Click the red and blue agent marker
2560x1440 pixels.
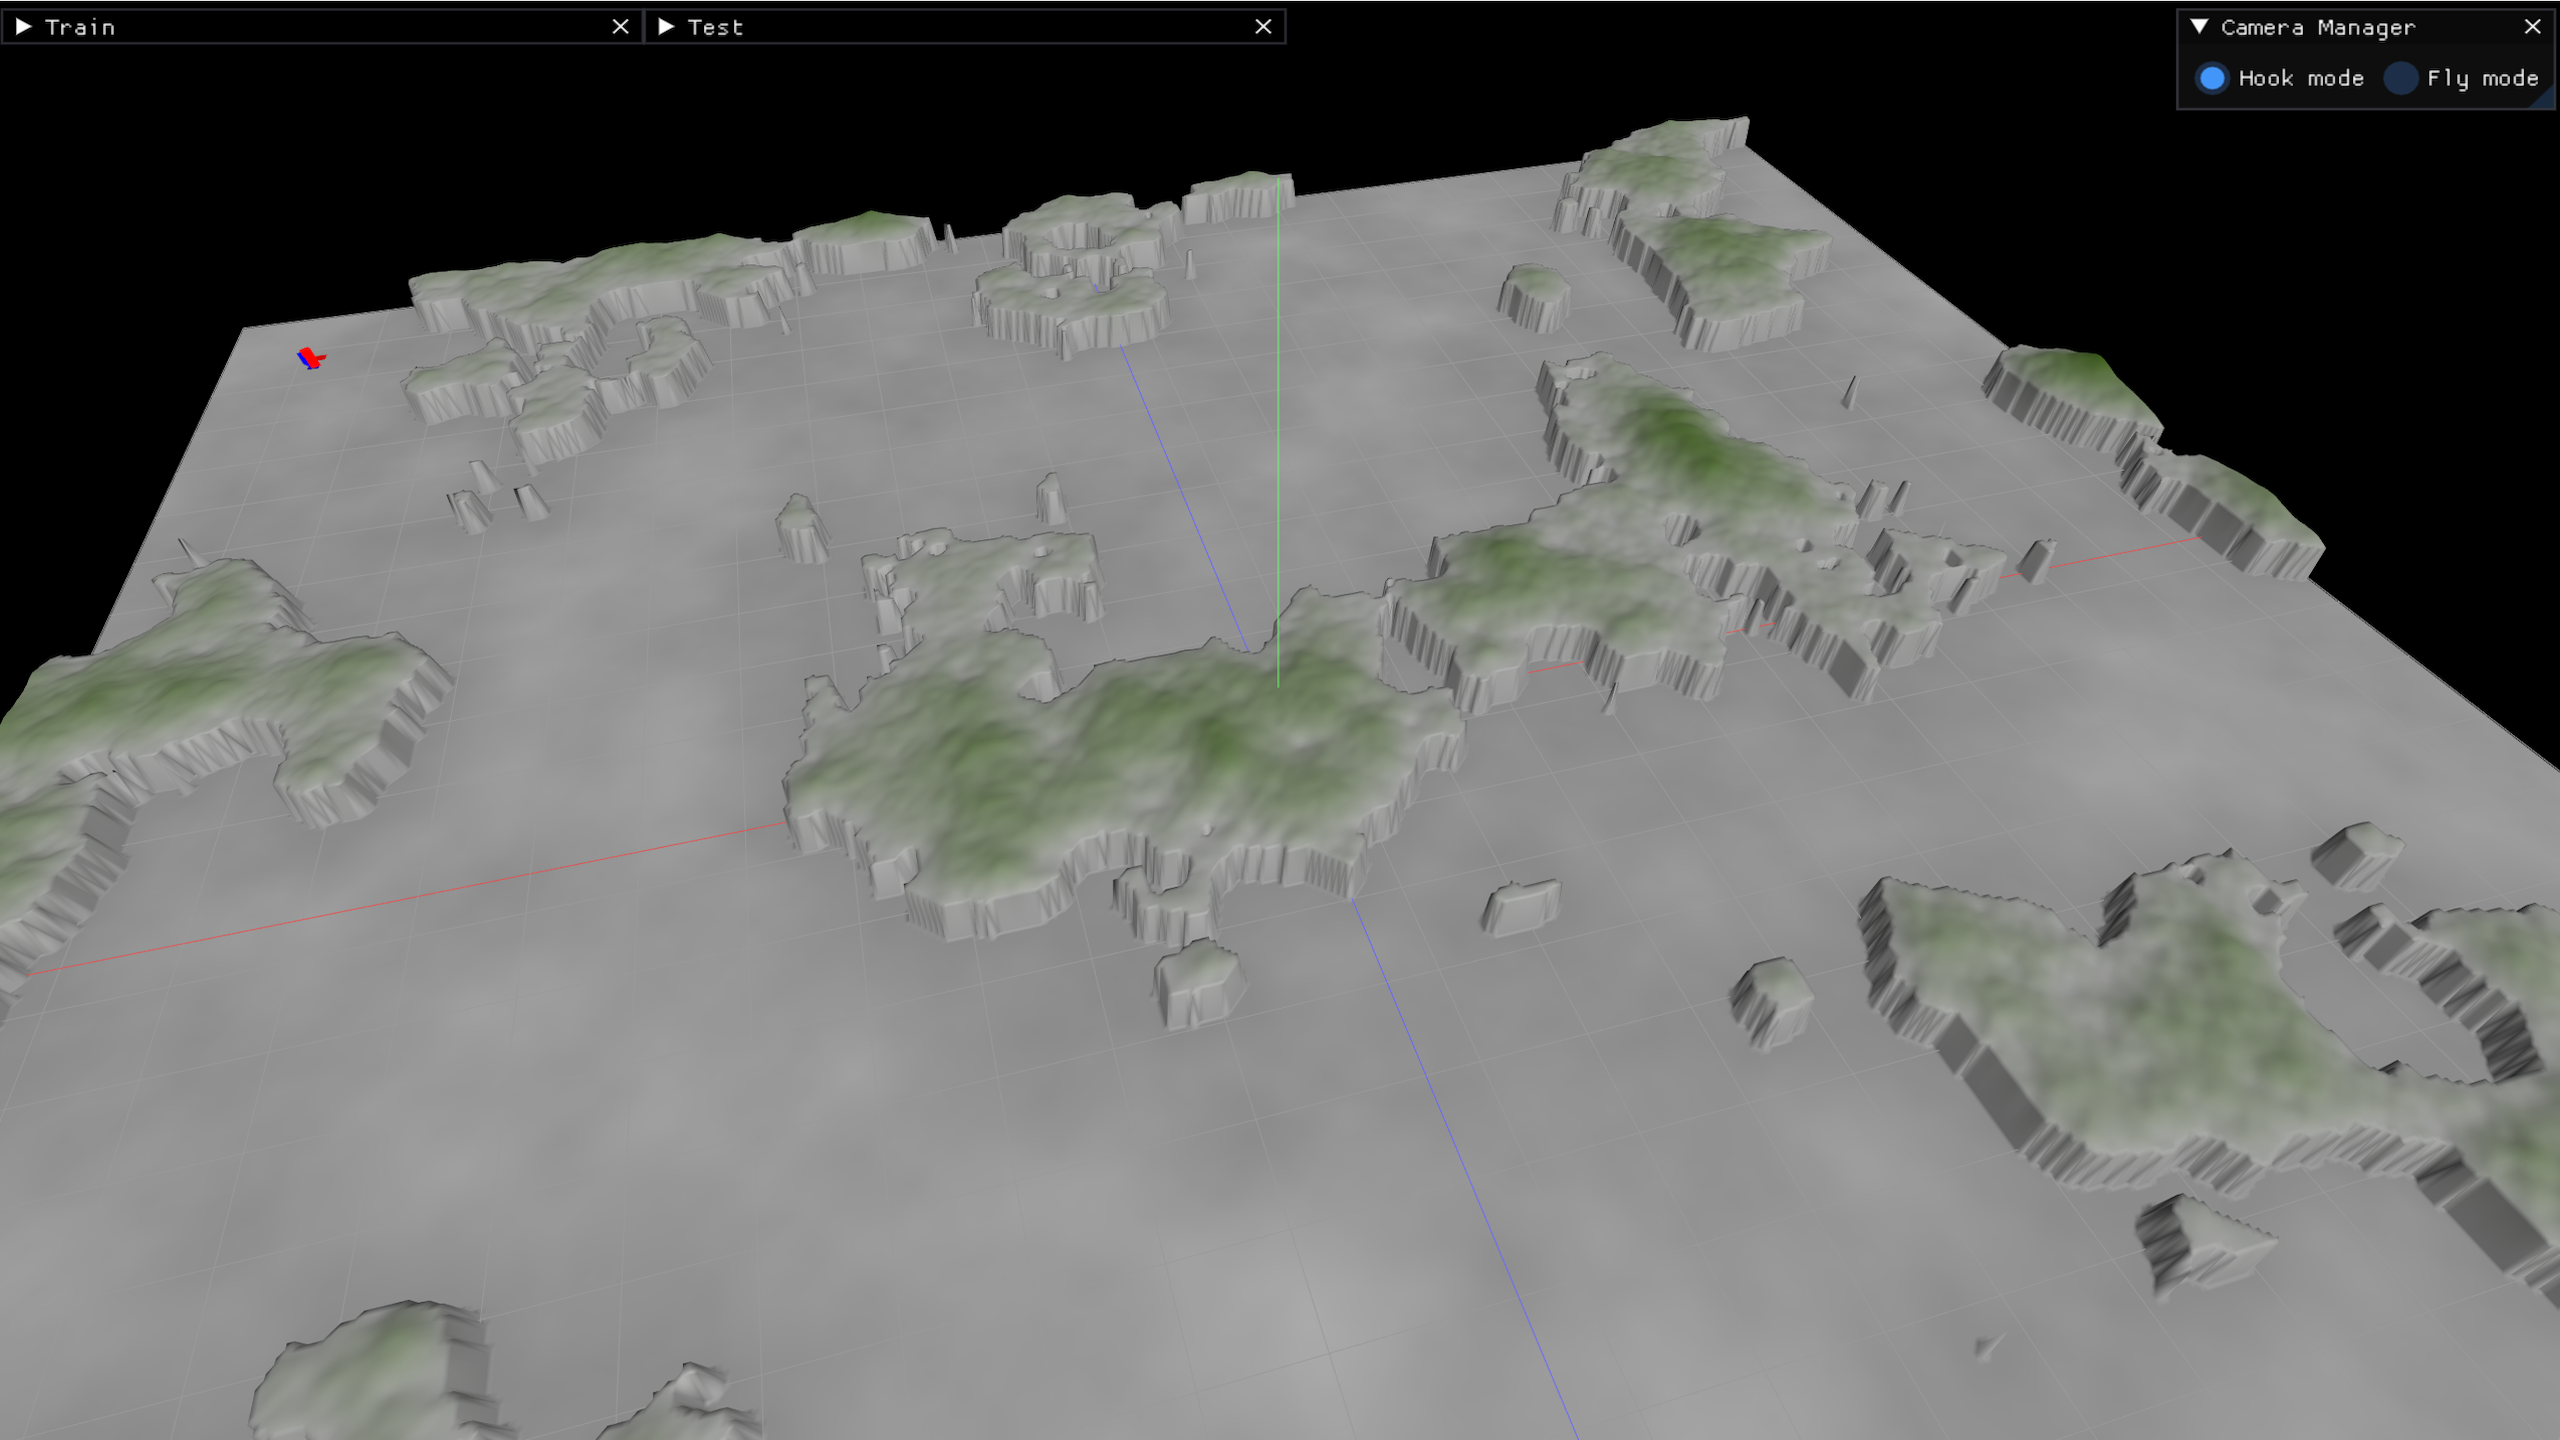(311, 358)
